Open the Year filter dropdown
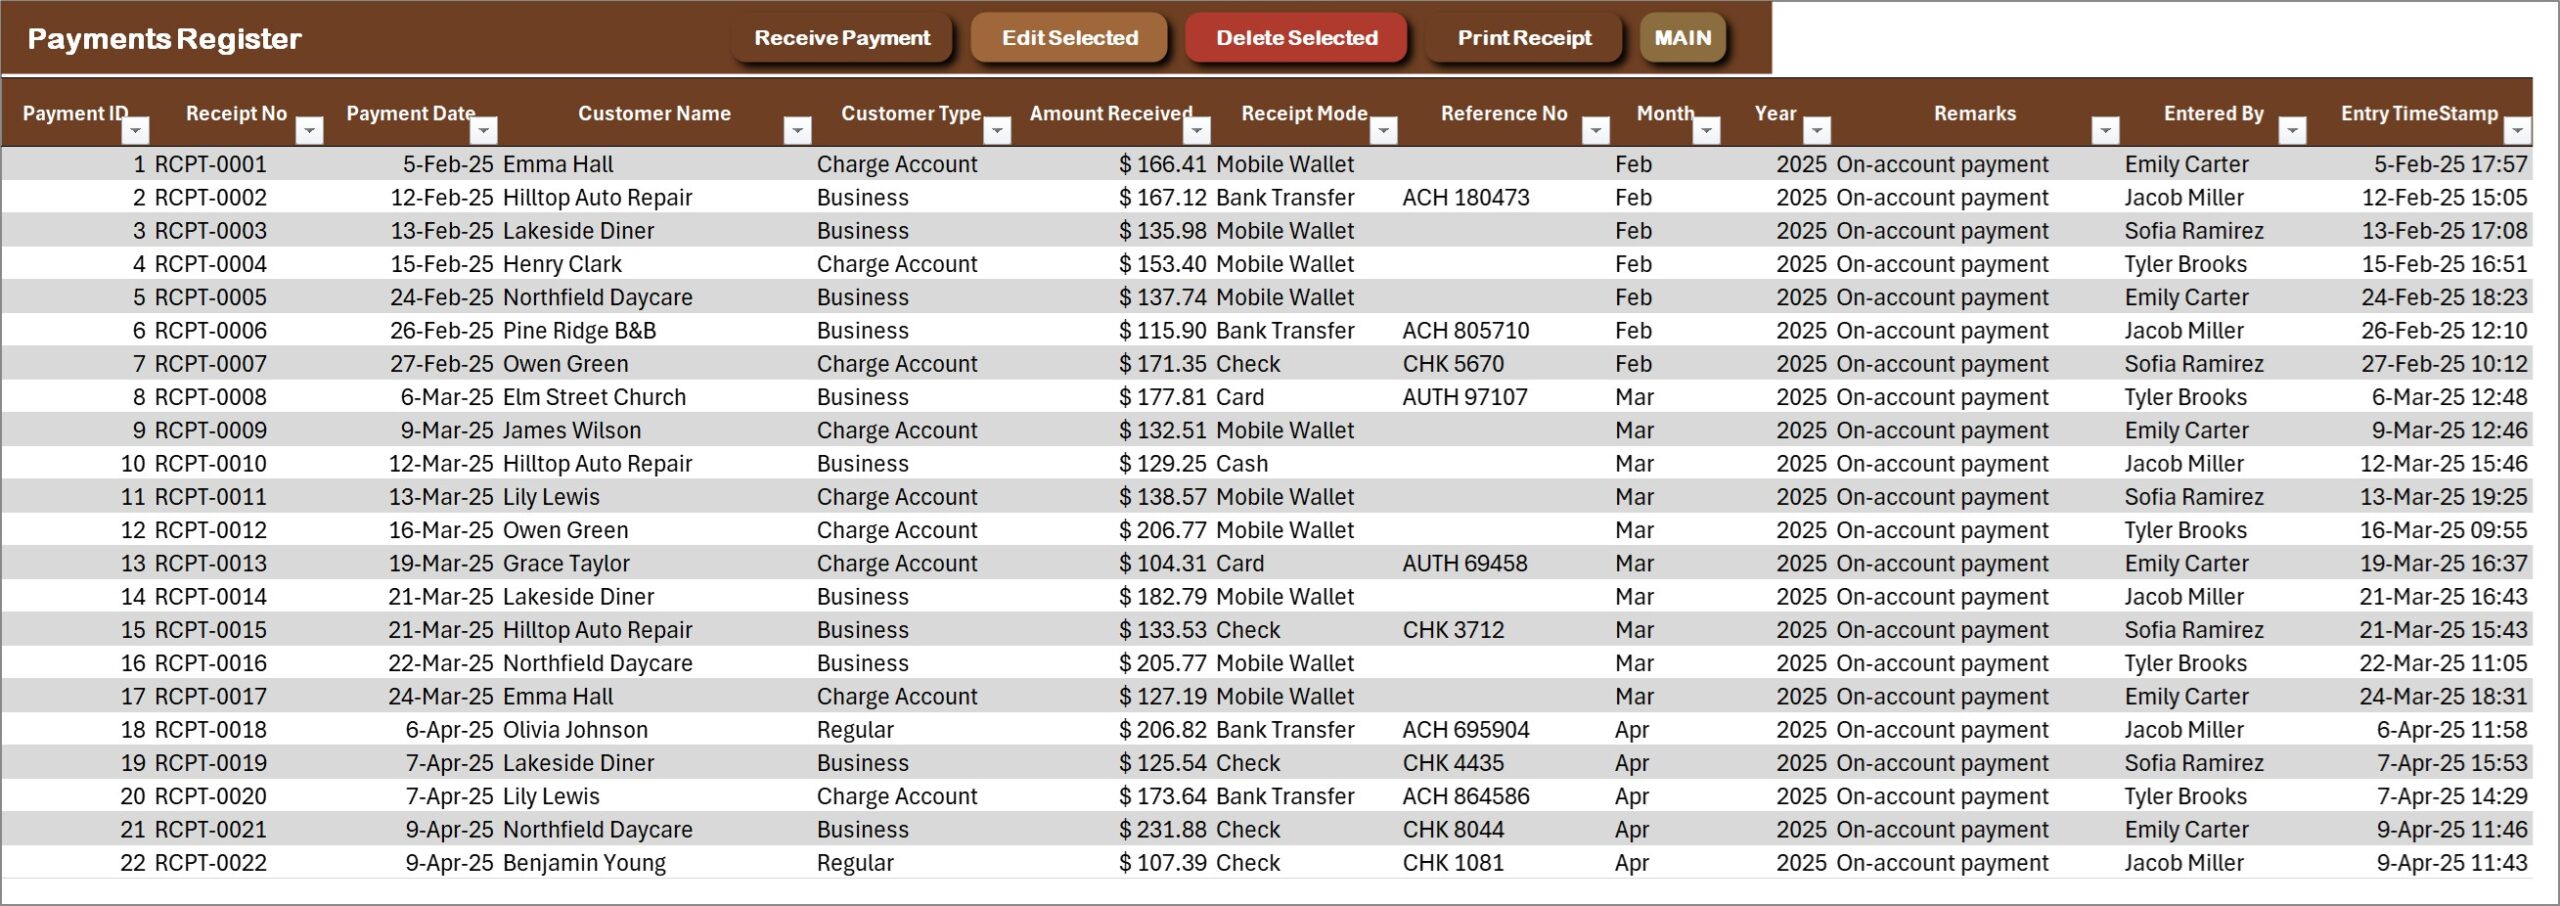The width and height of the screenshot is (2560, 906). (1817, 130)
